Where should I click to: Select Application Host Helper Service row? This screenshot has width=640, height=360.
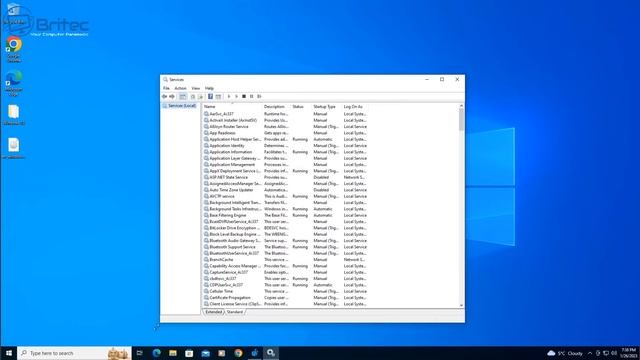[285, 139]
